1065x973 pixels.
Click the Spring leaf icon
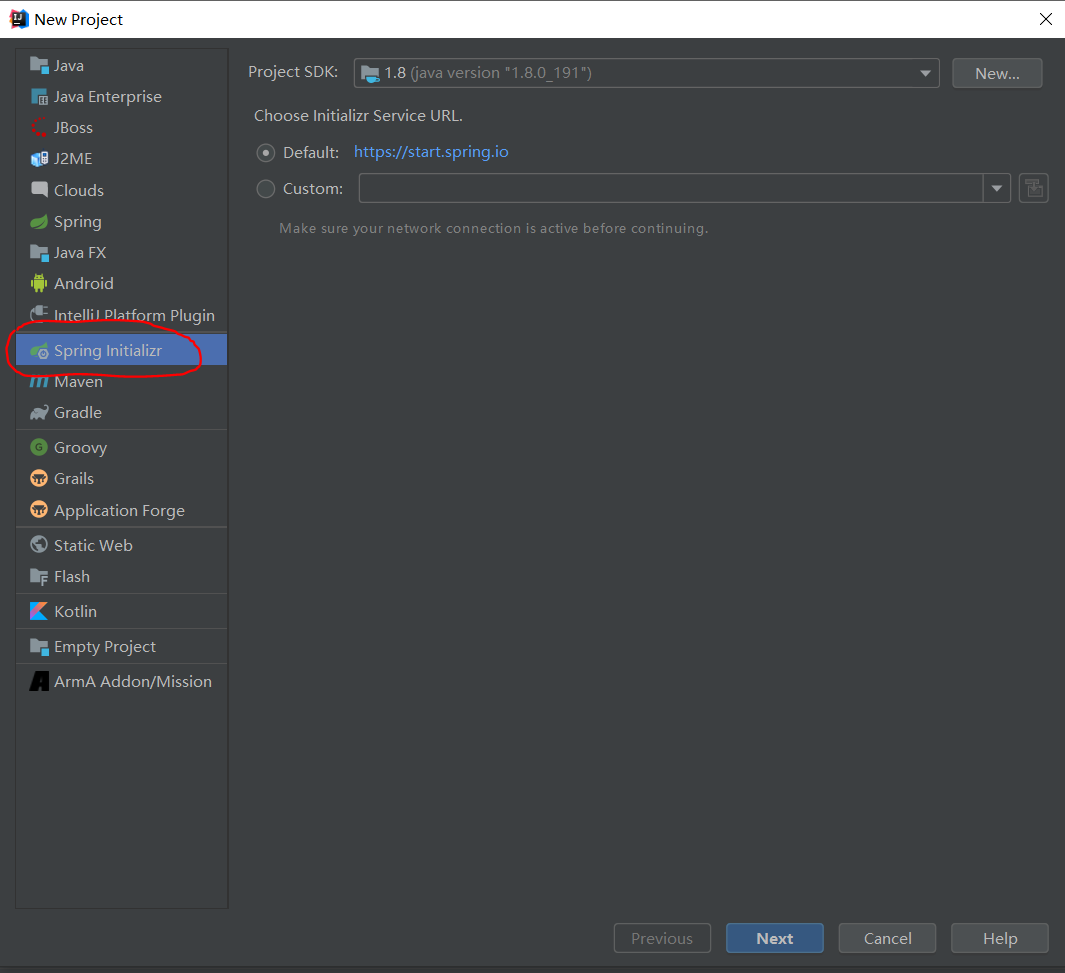(39, 221)
